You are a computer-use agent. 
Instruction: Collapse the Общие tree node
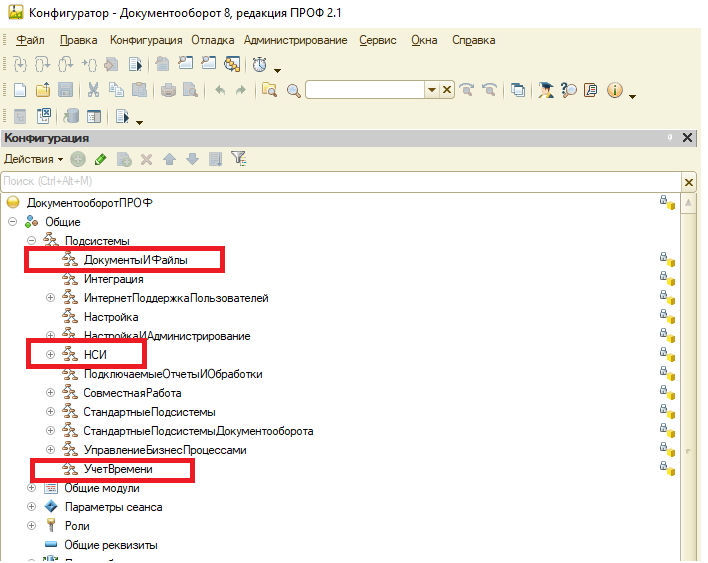(13, 222)
